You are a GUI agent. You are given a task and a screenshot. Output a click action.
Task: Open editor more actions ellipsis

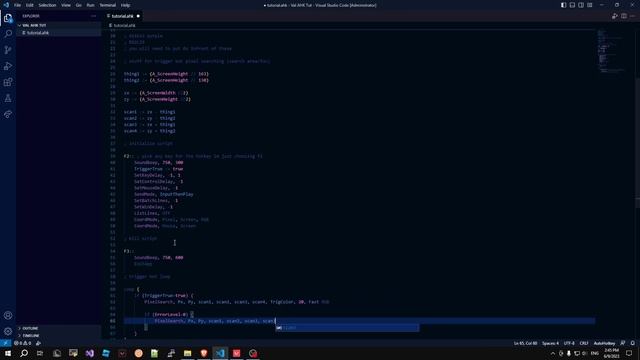(633, 16)
